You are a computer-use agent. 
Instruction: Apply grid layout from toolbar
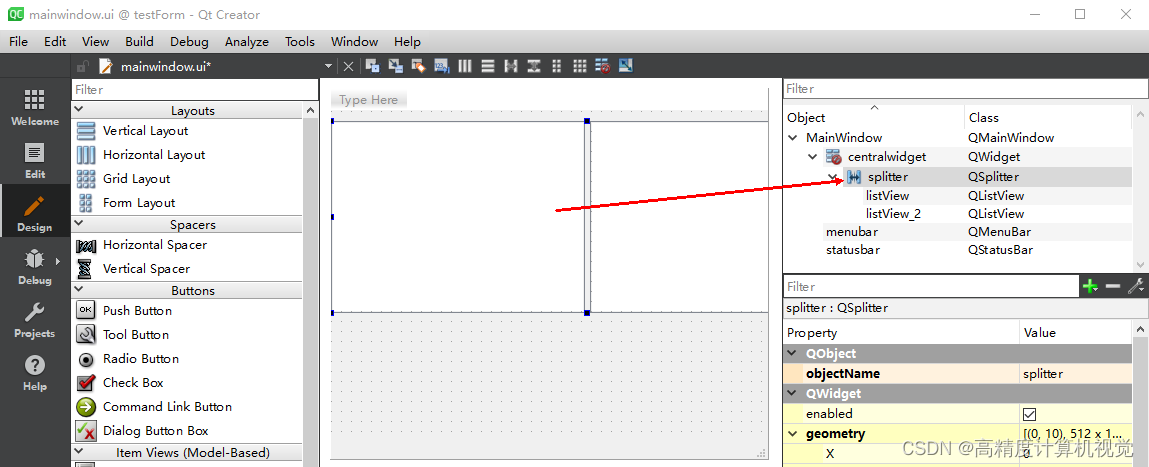580,66
